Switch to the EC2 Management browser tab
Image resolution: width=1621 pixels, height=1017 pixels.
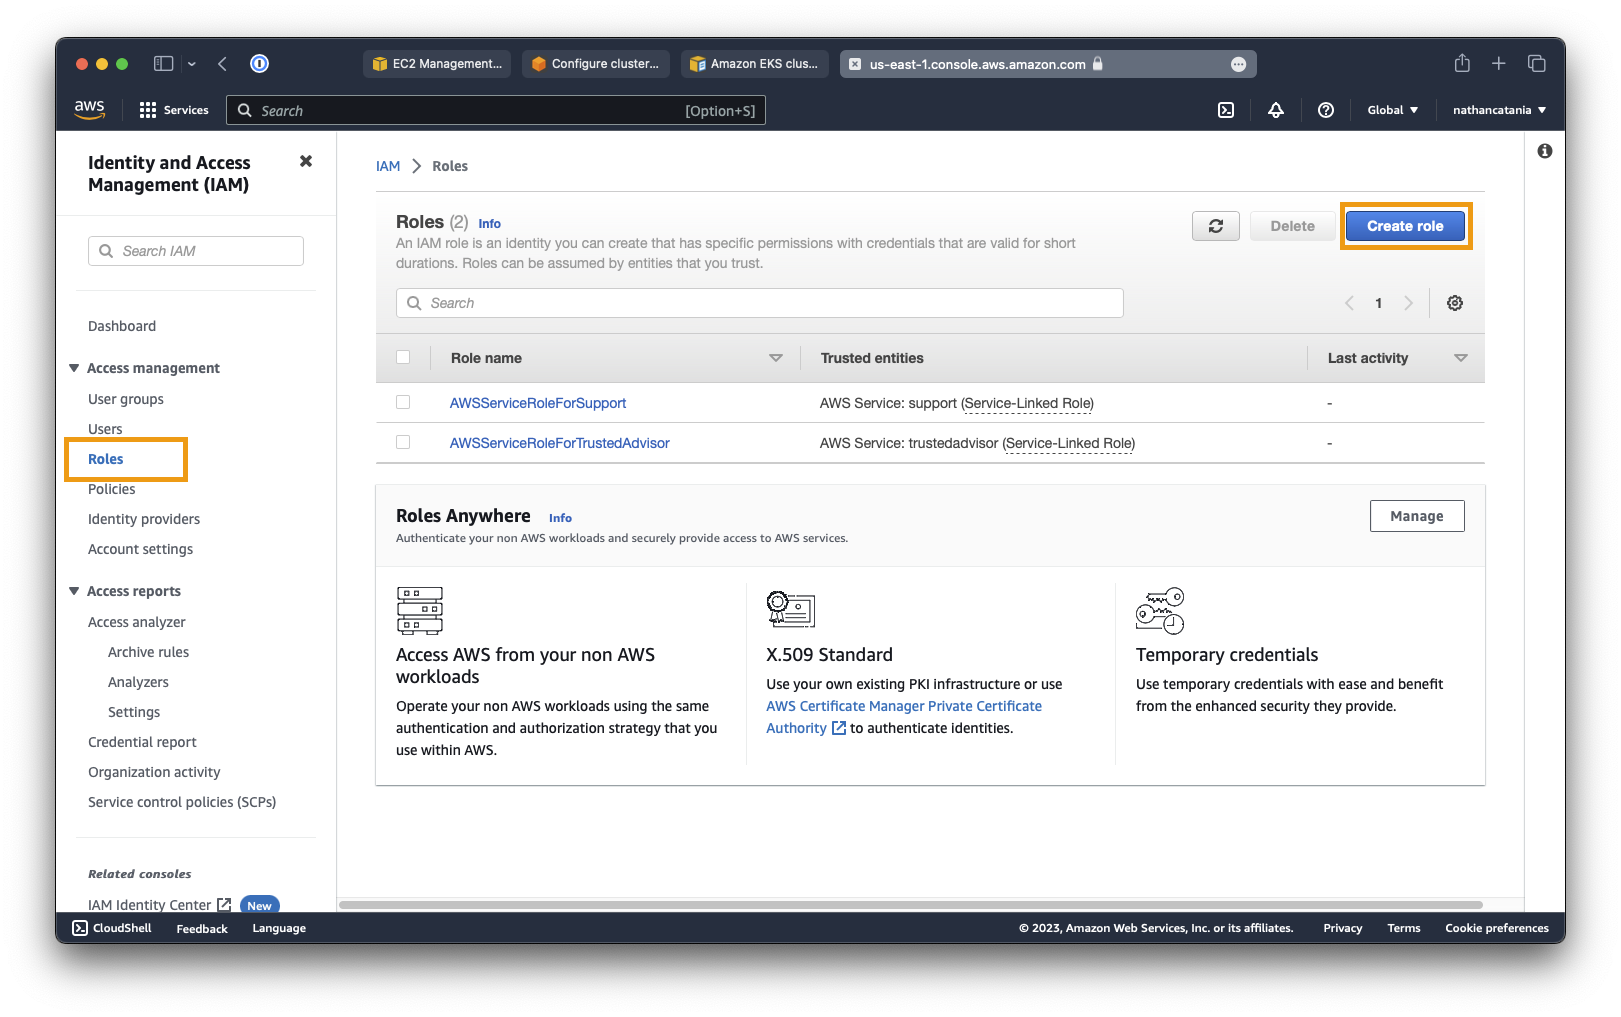(437, 64)
